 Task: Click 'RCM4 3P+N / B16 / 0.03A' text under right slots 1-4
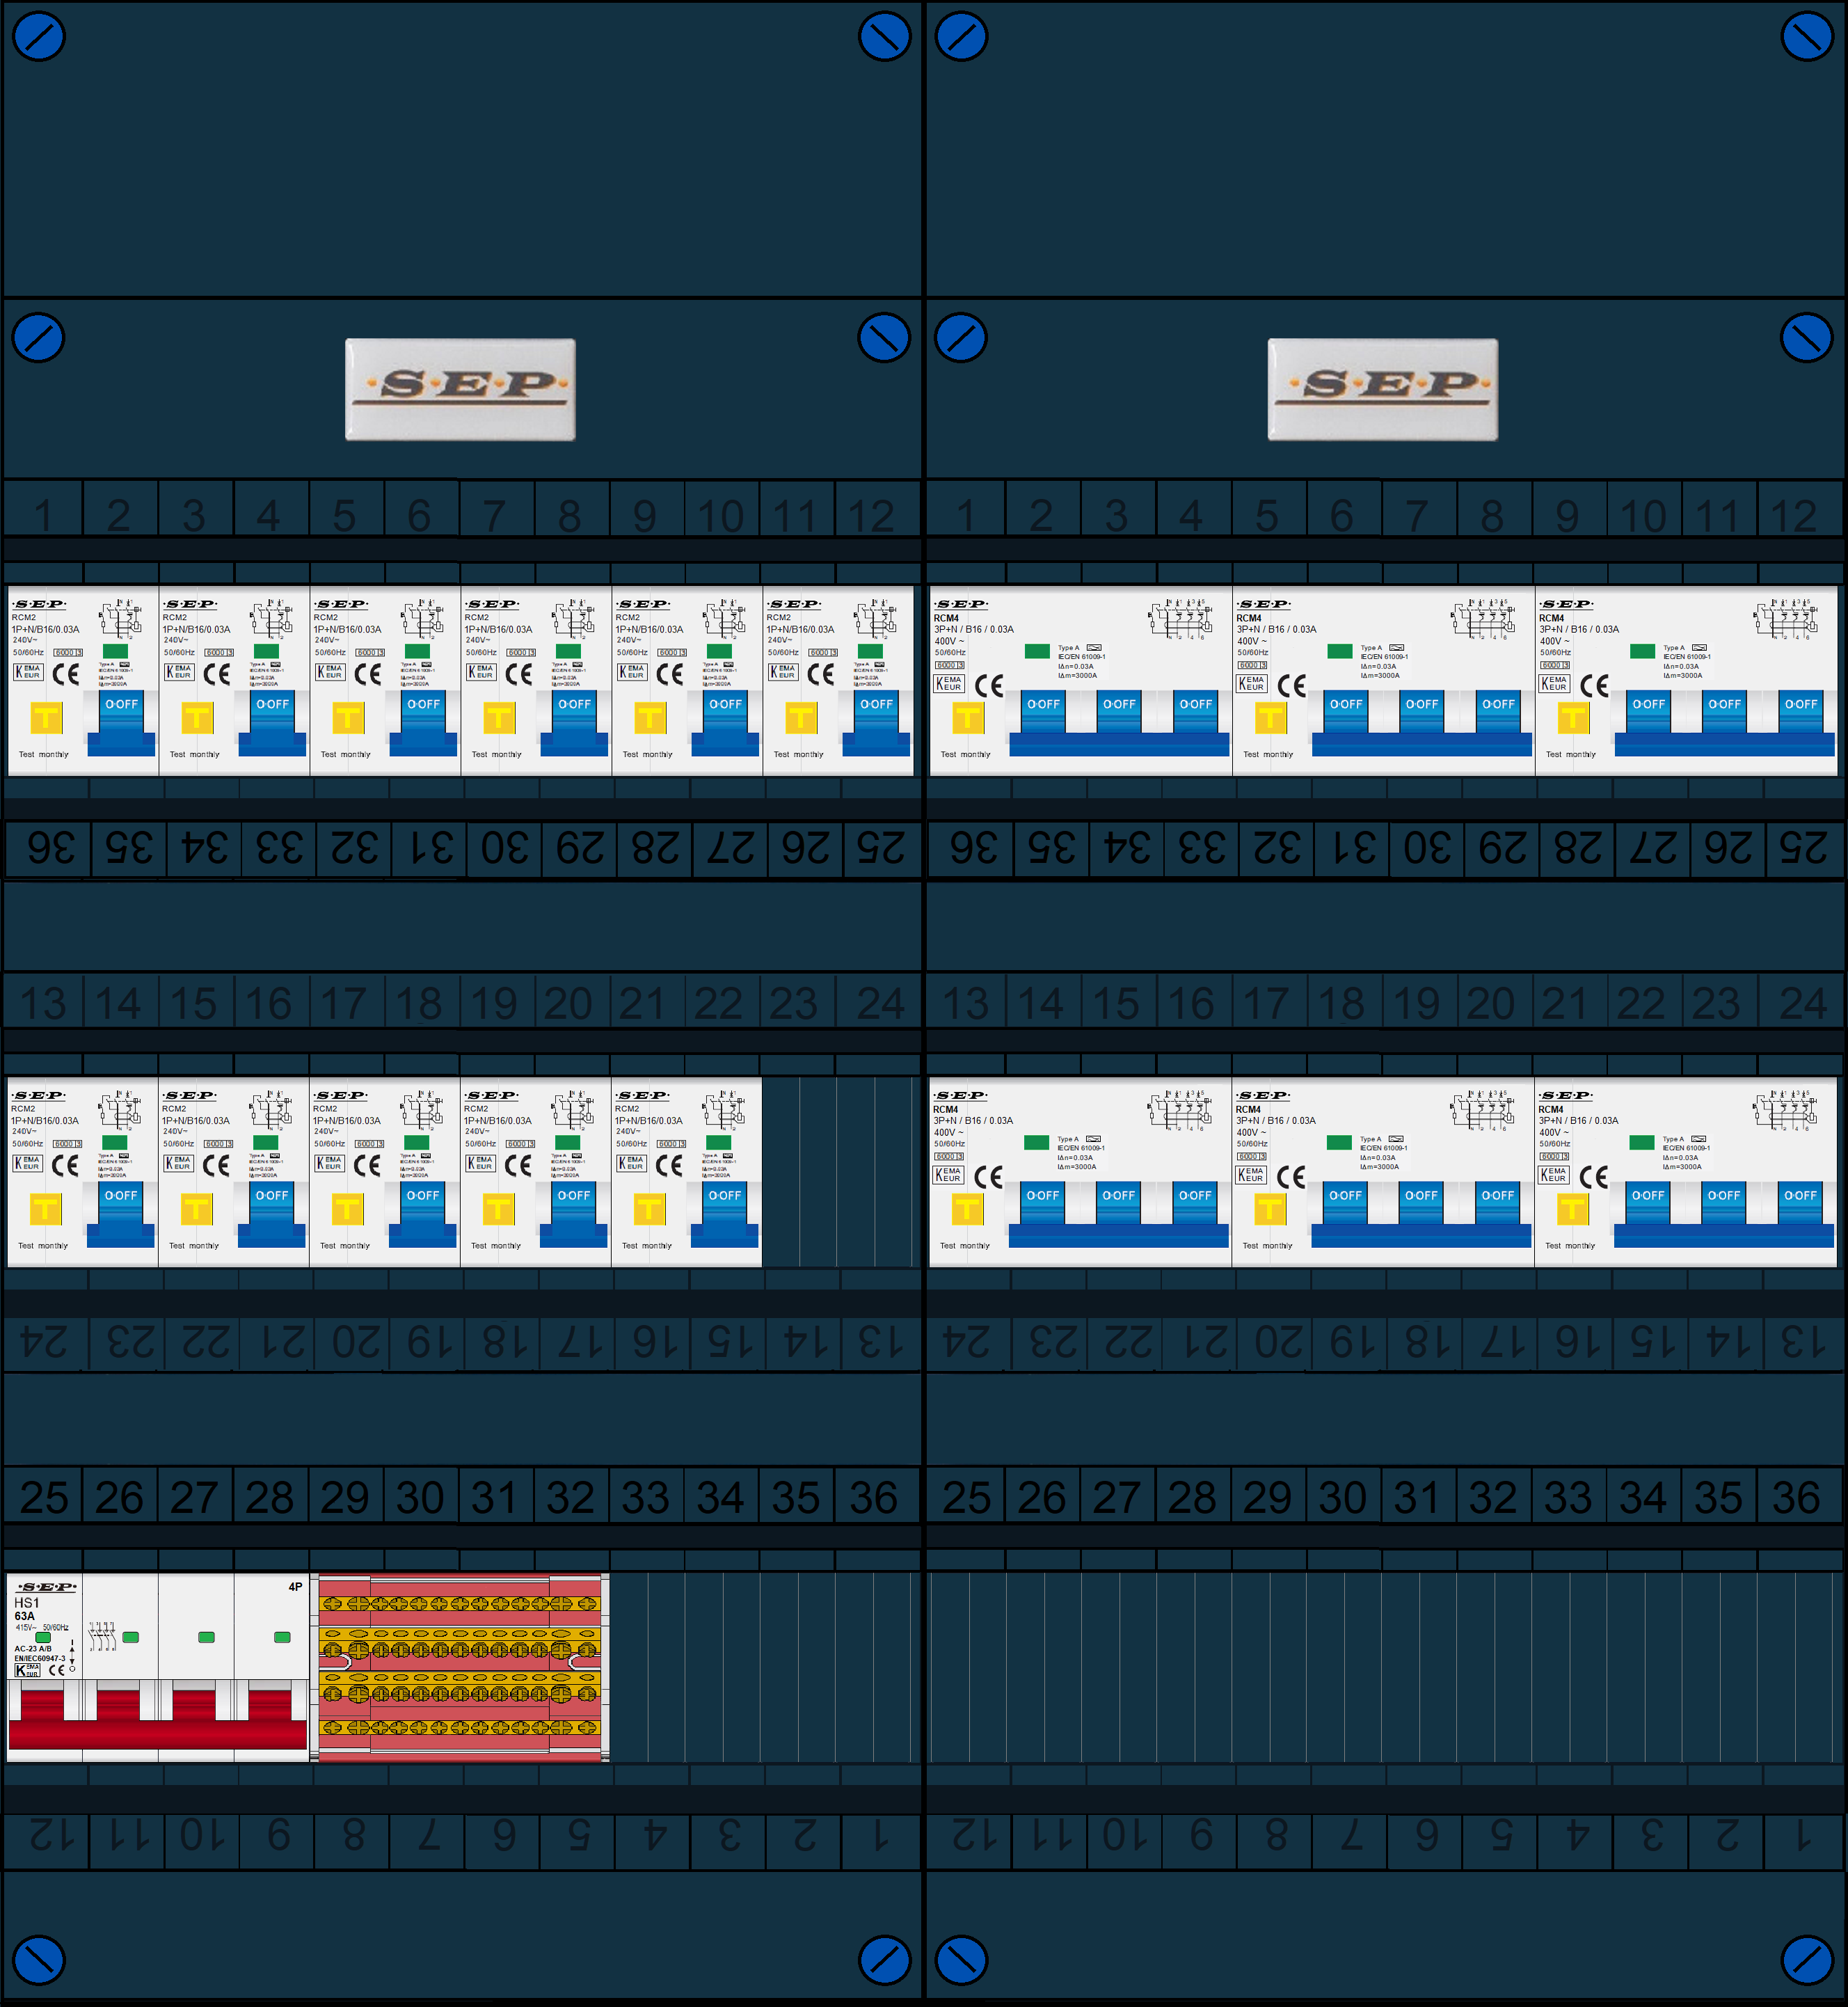coord(974,624)
